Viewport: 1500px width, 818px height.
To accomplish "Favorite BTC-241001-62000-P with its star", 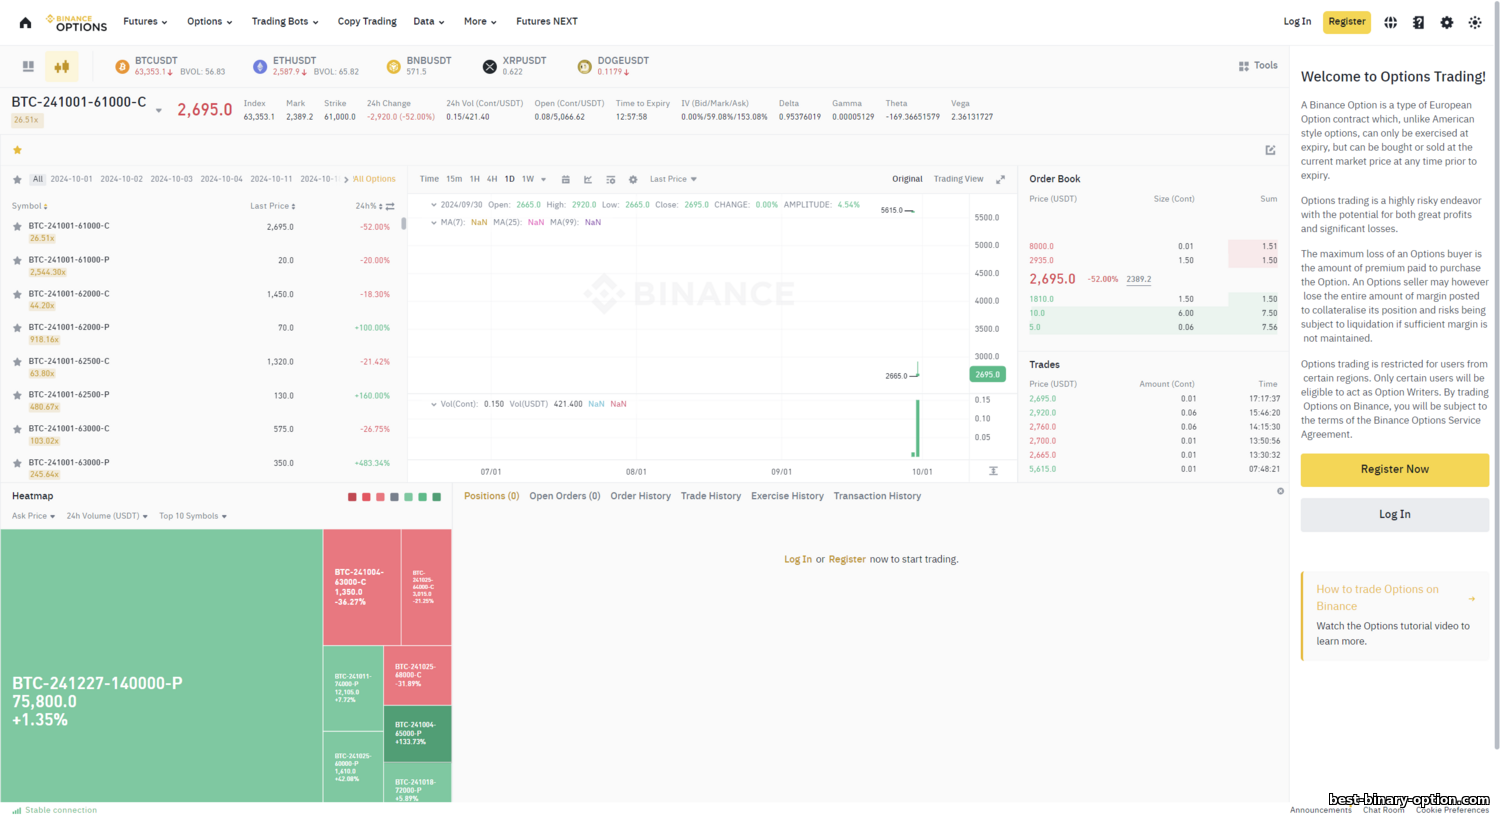I will point(17,328).
